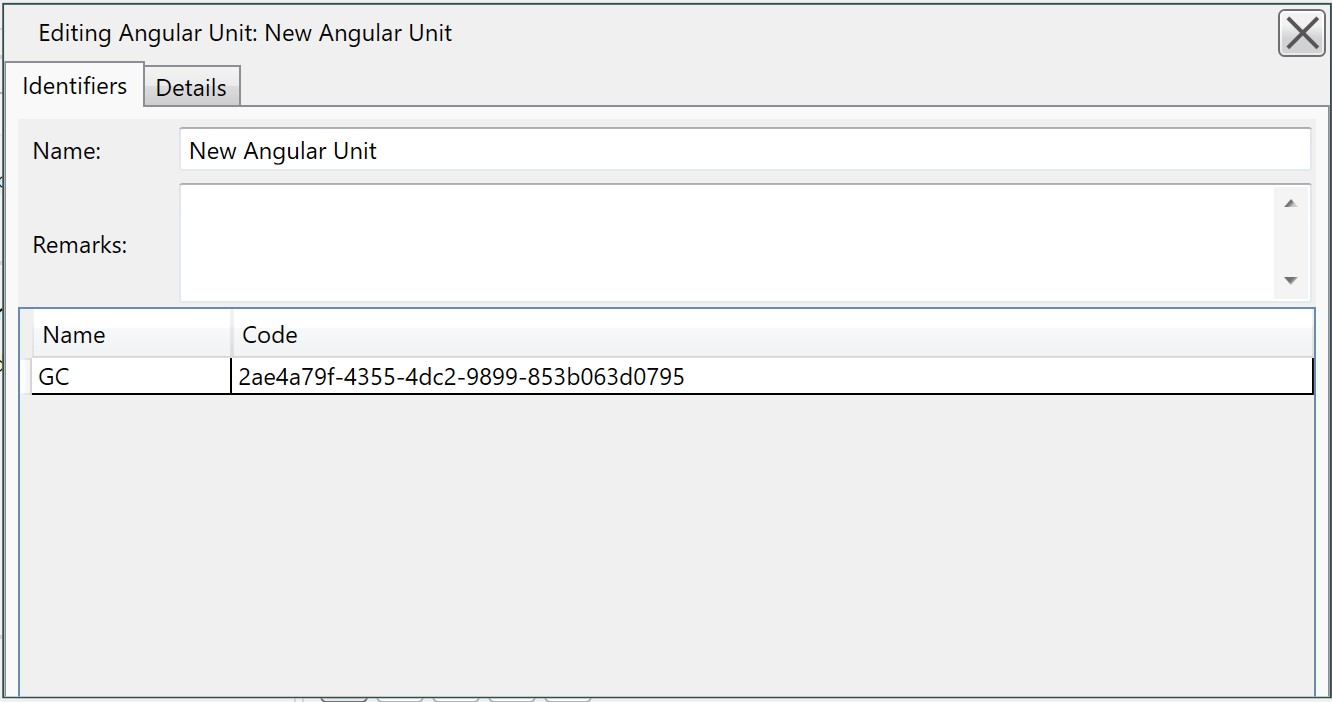Focus the empty Remarks text box
Screen dimensions: 1332x702
pyautogui.click(x=728, y=242)
